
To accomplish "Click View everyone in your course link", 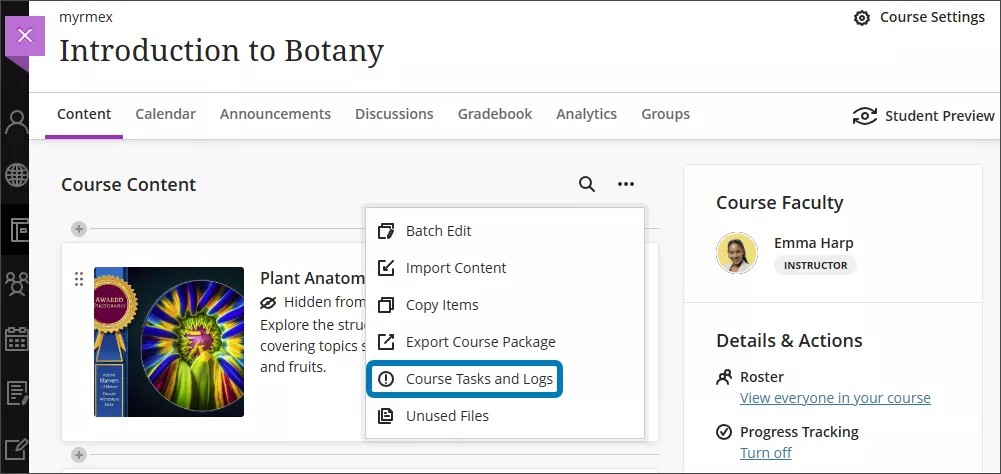I will [835, 398].
